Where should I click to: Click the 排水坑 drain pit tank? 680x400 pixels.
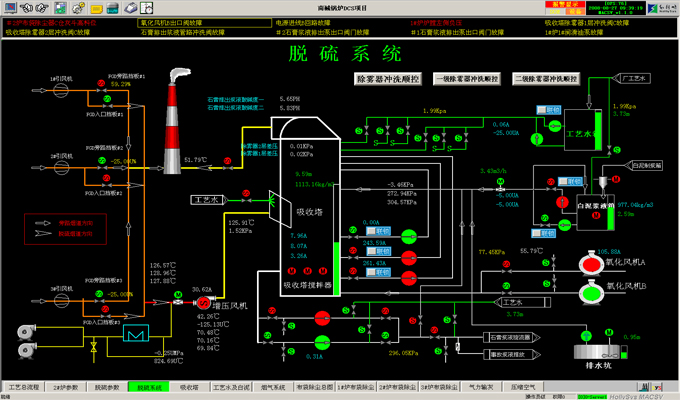tap(597, 351)
